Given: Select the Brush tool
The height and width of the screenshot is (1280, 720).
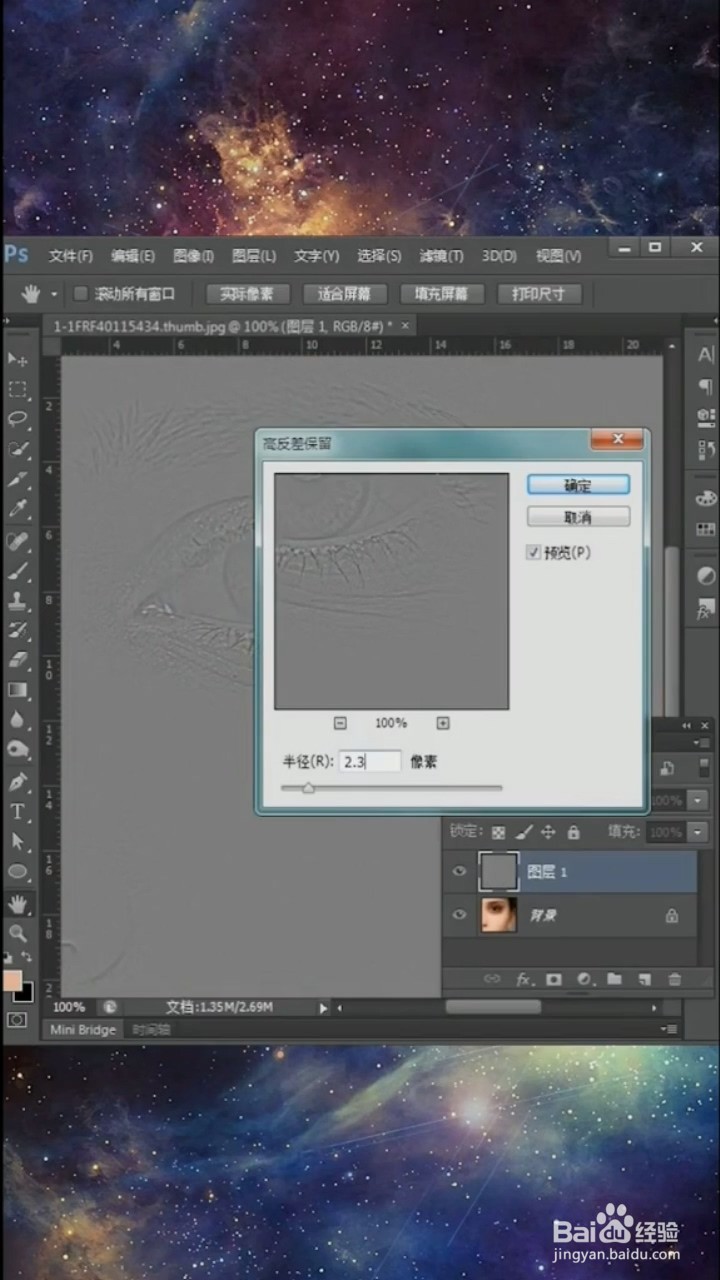Looking at the screenshot, I should (x=18, y=571).
